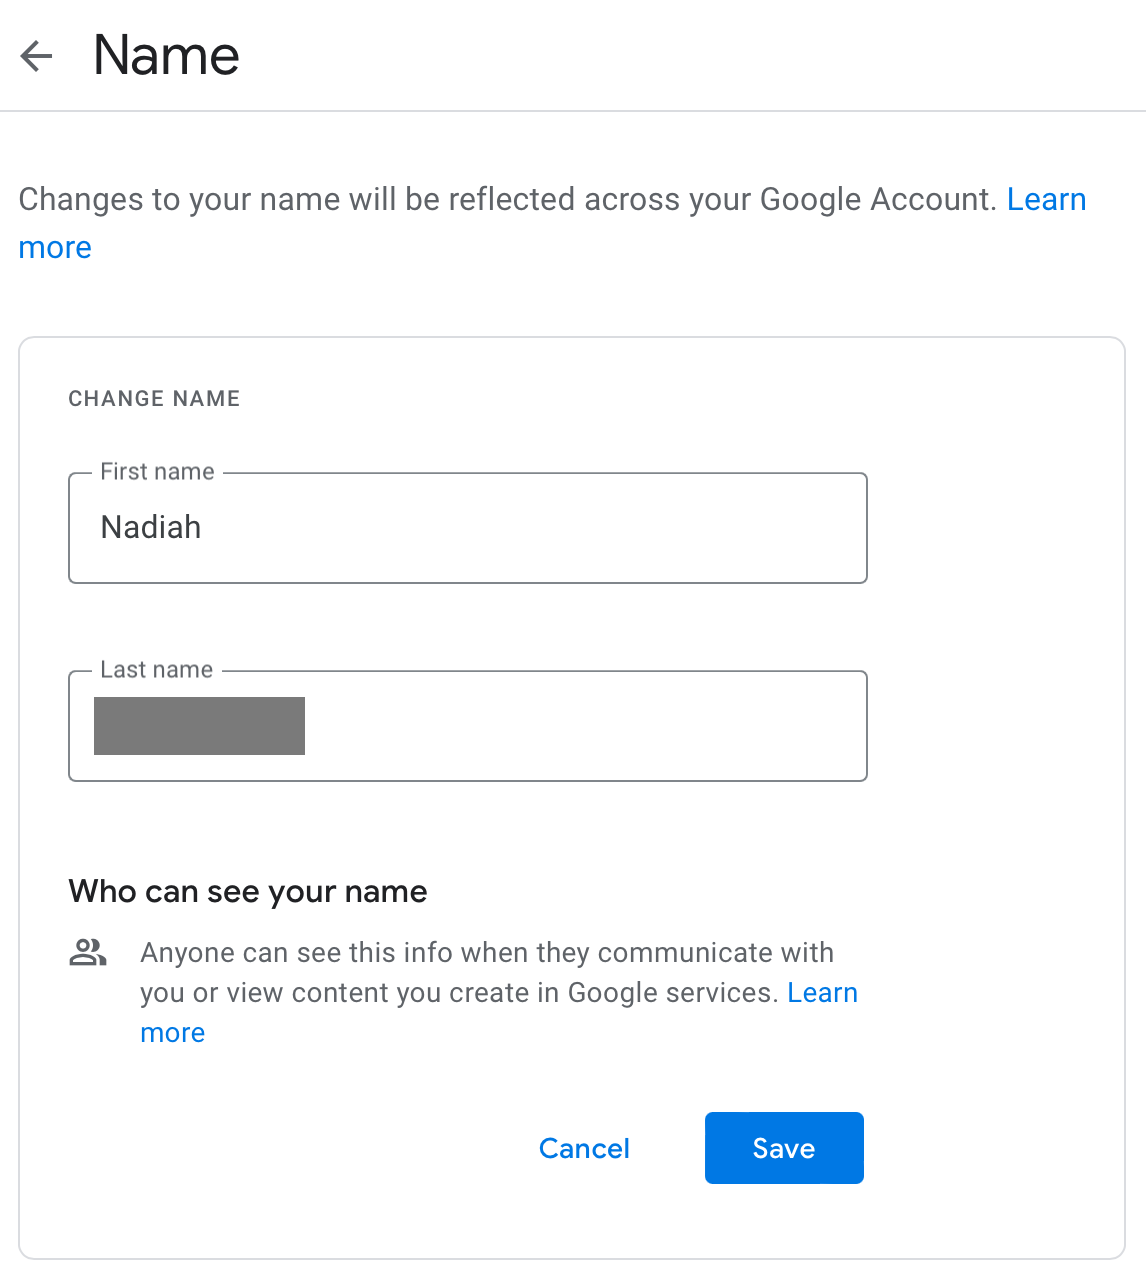Click the "more" link below account changes text

click(55, 248)
